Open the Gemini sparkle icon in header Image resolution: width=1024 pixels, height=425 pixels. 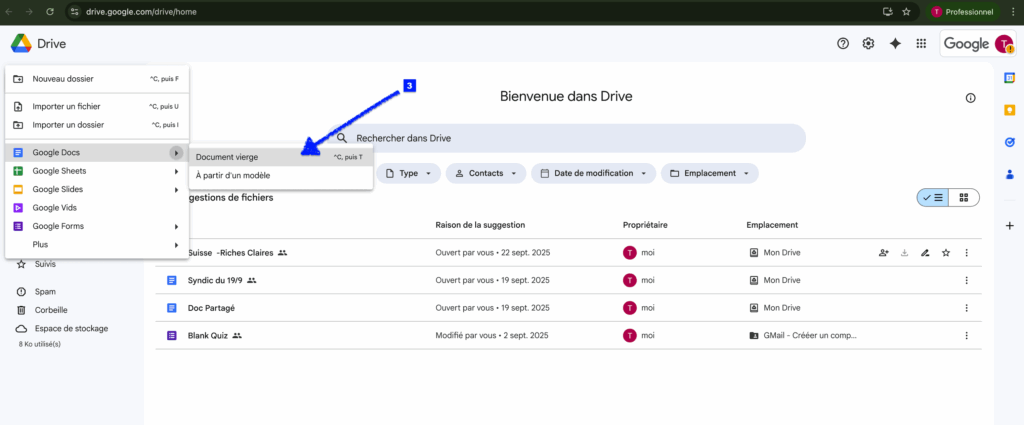[895, 43]
